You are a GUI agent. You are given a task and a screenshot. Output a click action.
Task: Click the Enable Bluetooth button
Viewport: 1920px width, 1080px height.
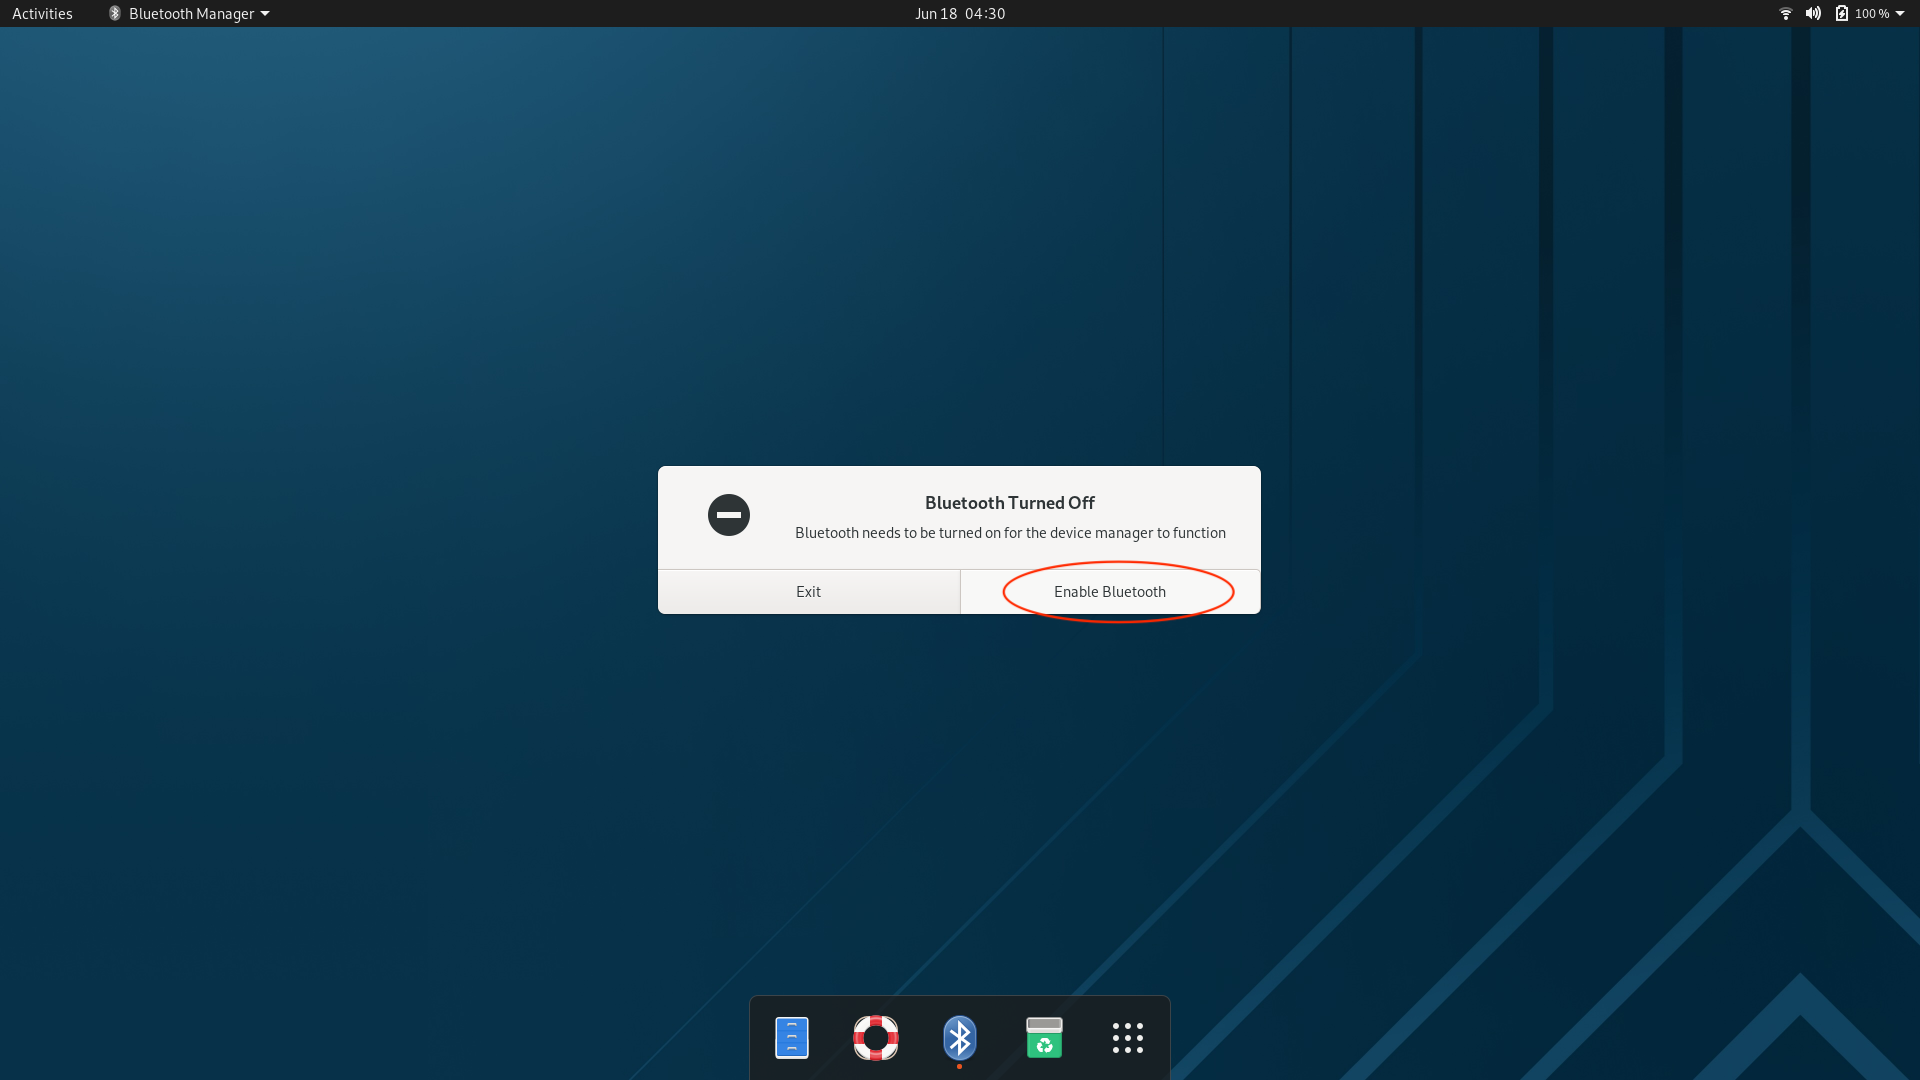click(x=1110, y=592)
